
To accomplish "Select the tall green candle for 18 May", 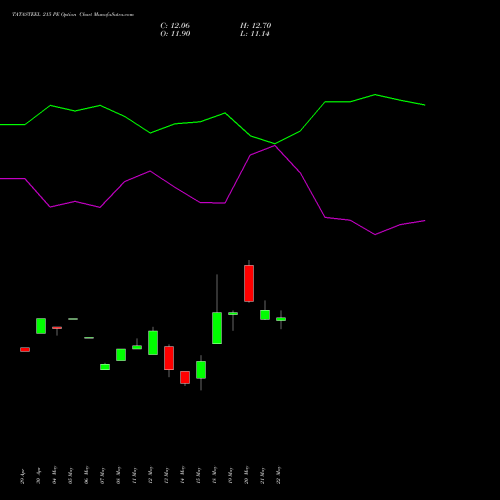I will 217,328.
